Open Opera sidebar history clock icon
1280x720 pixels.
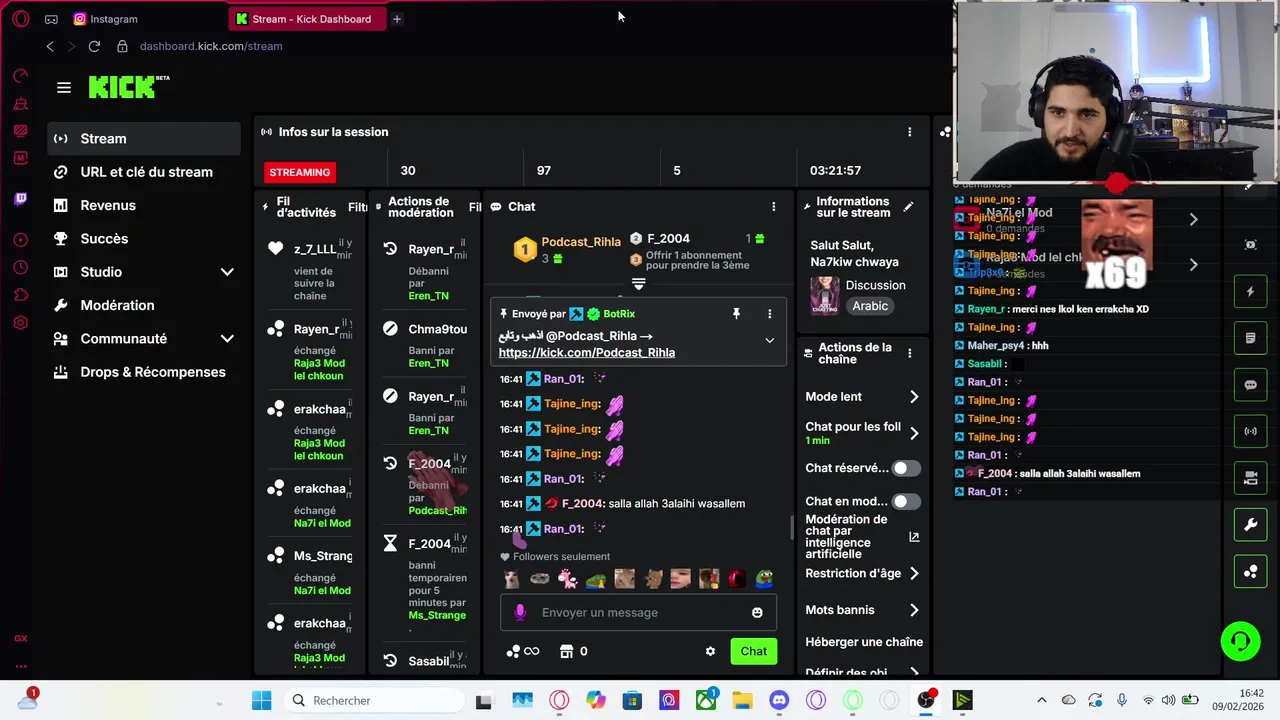coord(20,267)
